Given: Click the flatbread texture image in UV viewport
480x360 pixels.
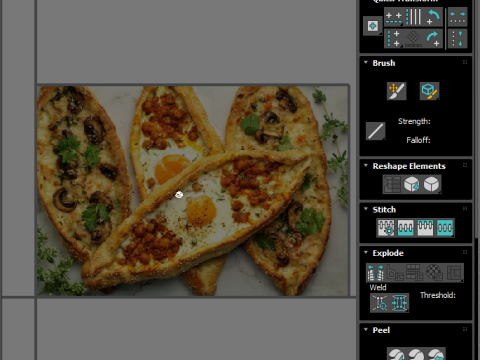Looking at the screenshot, I should [x=193, y=190].
